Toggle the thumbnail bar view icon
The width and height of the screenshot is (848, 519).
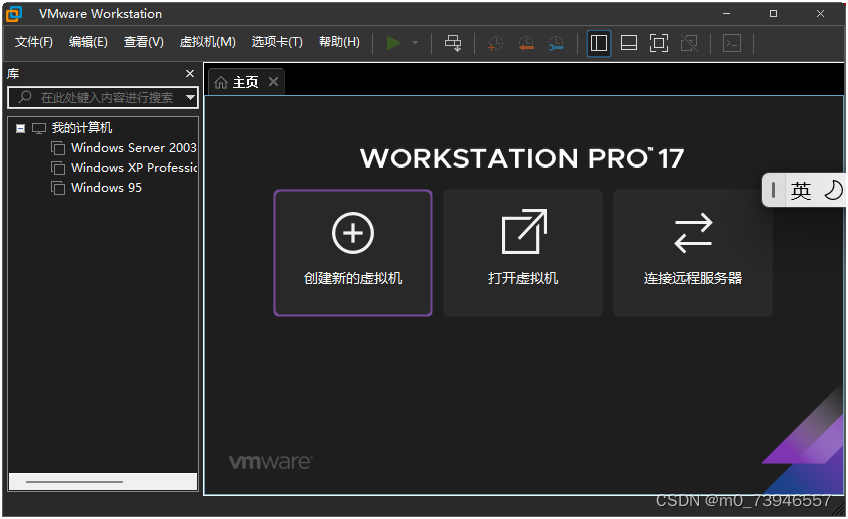pyautogui.click(x=628, y=43)
